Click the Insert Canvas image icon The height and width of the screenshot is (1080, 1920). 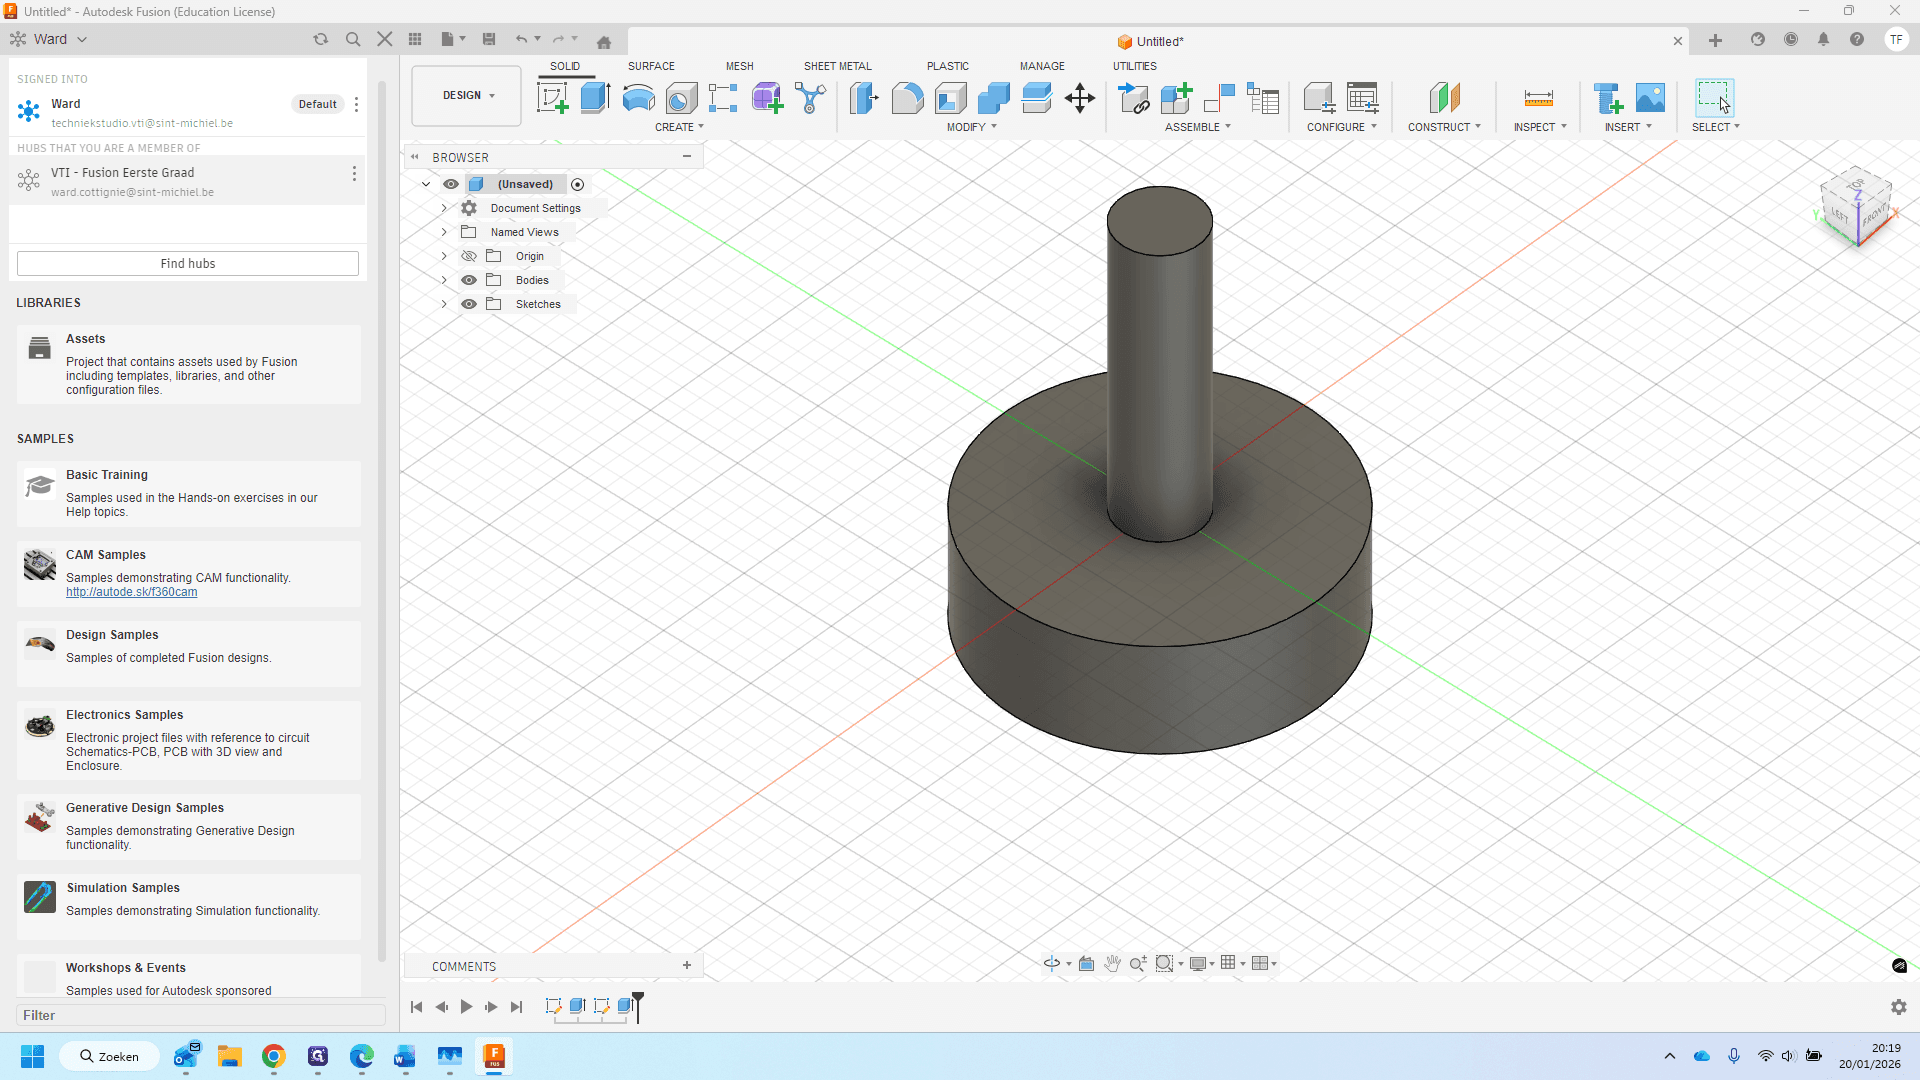(x=1650, y=98)
